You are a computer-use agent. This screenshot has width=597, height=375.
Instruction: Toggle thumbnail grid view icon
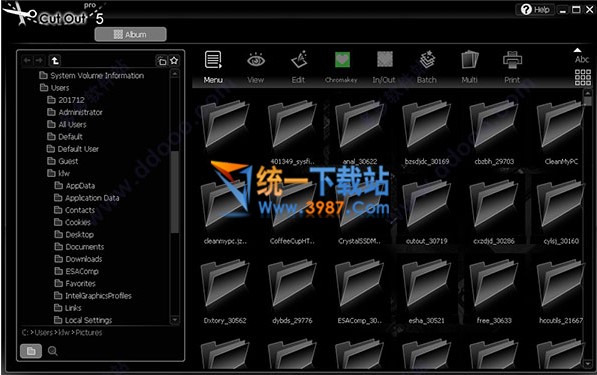(583, 77)
